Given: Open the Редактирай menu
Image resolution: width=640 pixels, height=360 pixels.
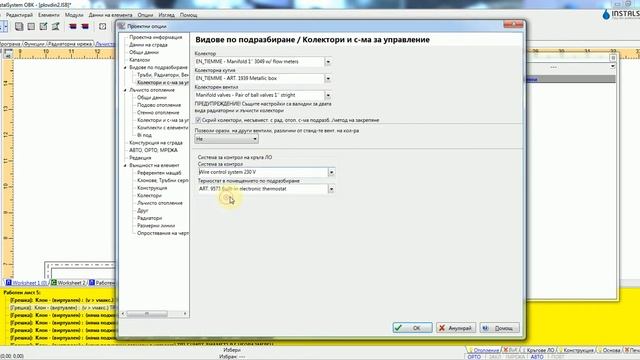Looking at the screenshot, I should click(x=19, y=15).
